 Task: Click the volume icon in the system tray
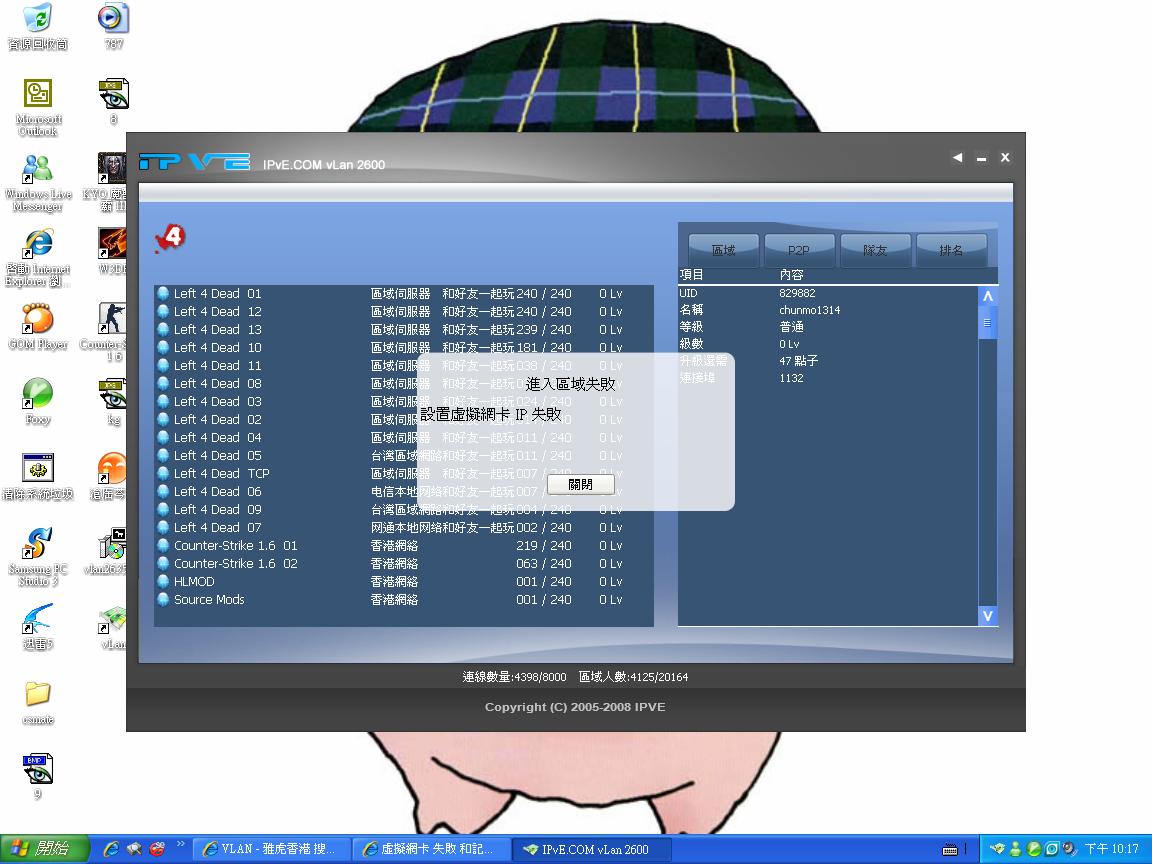1069,849
